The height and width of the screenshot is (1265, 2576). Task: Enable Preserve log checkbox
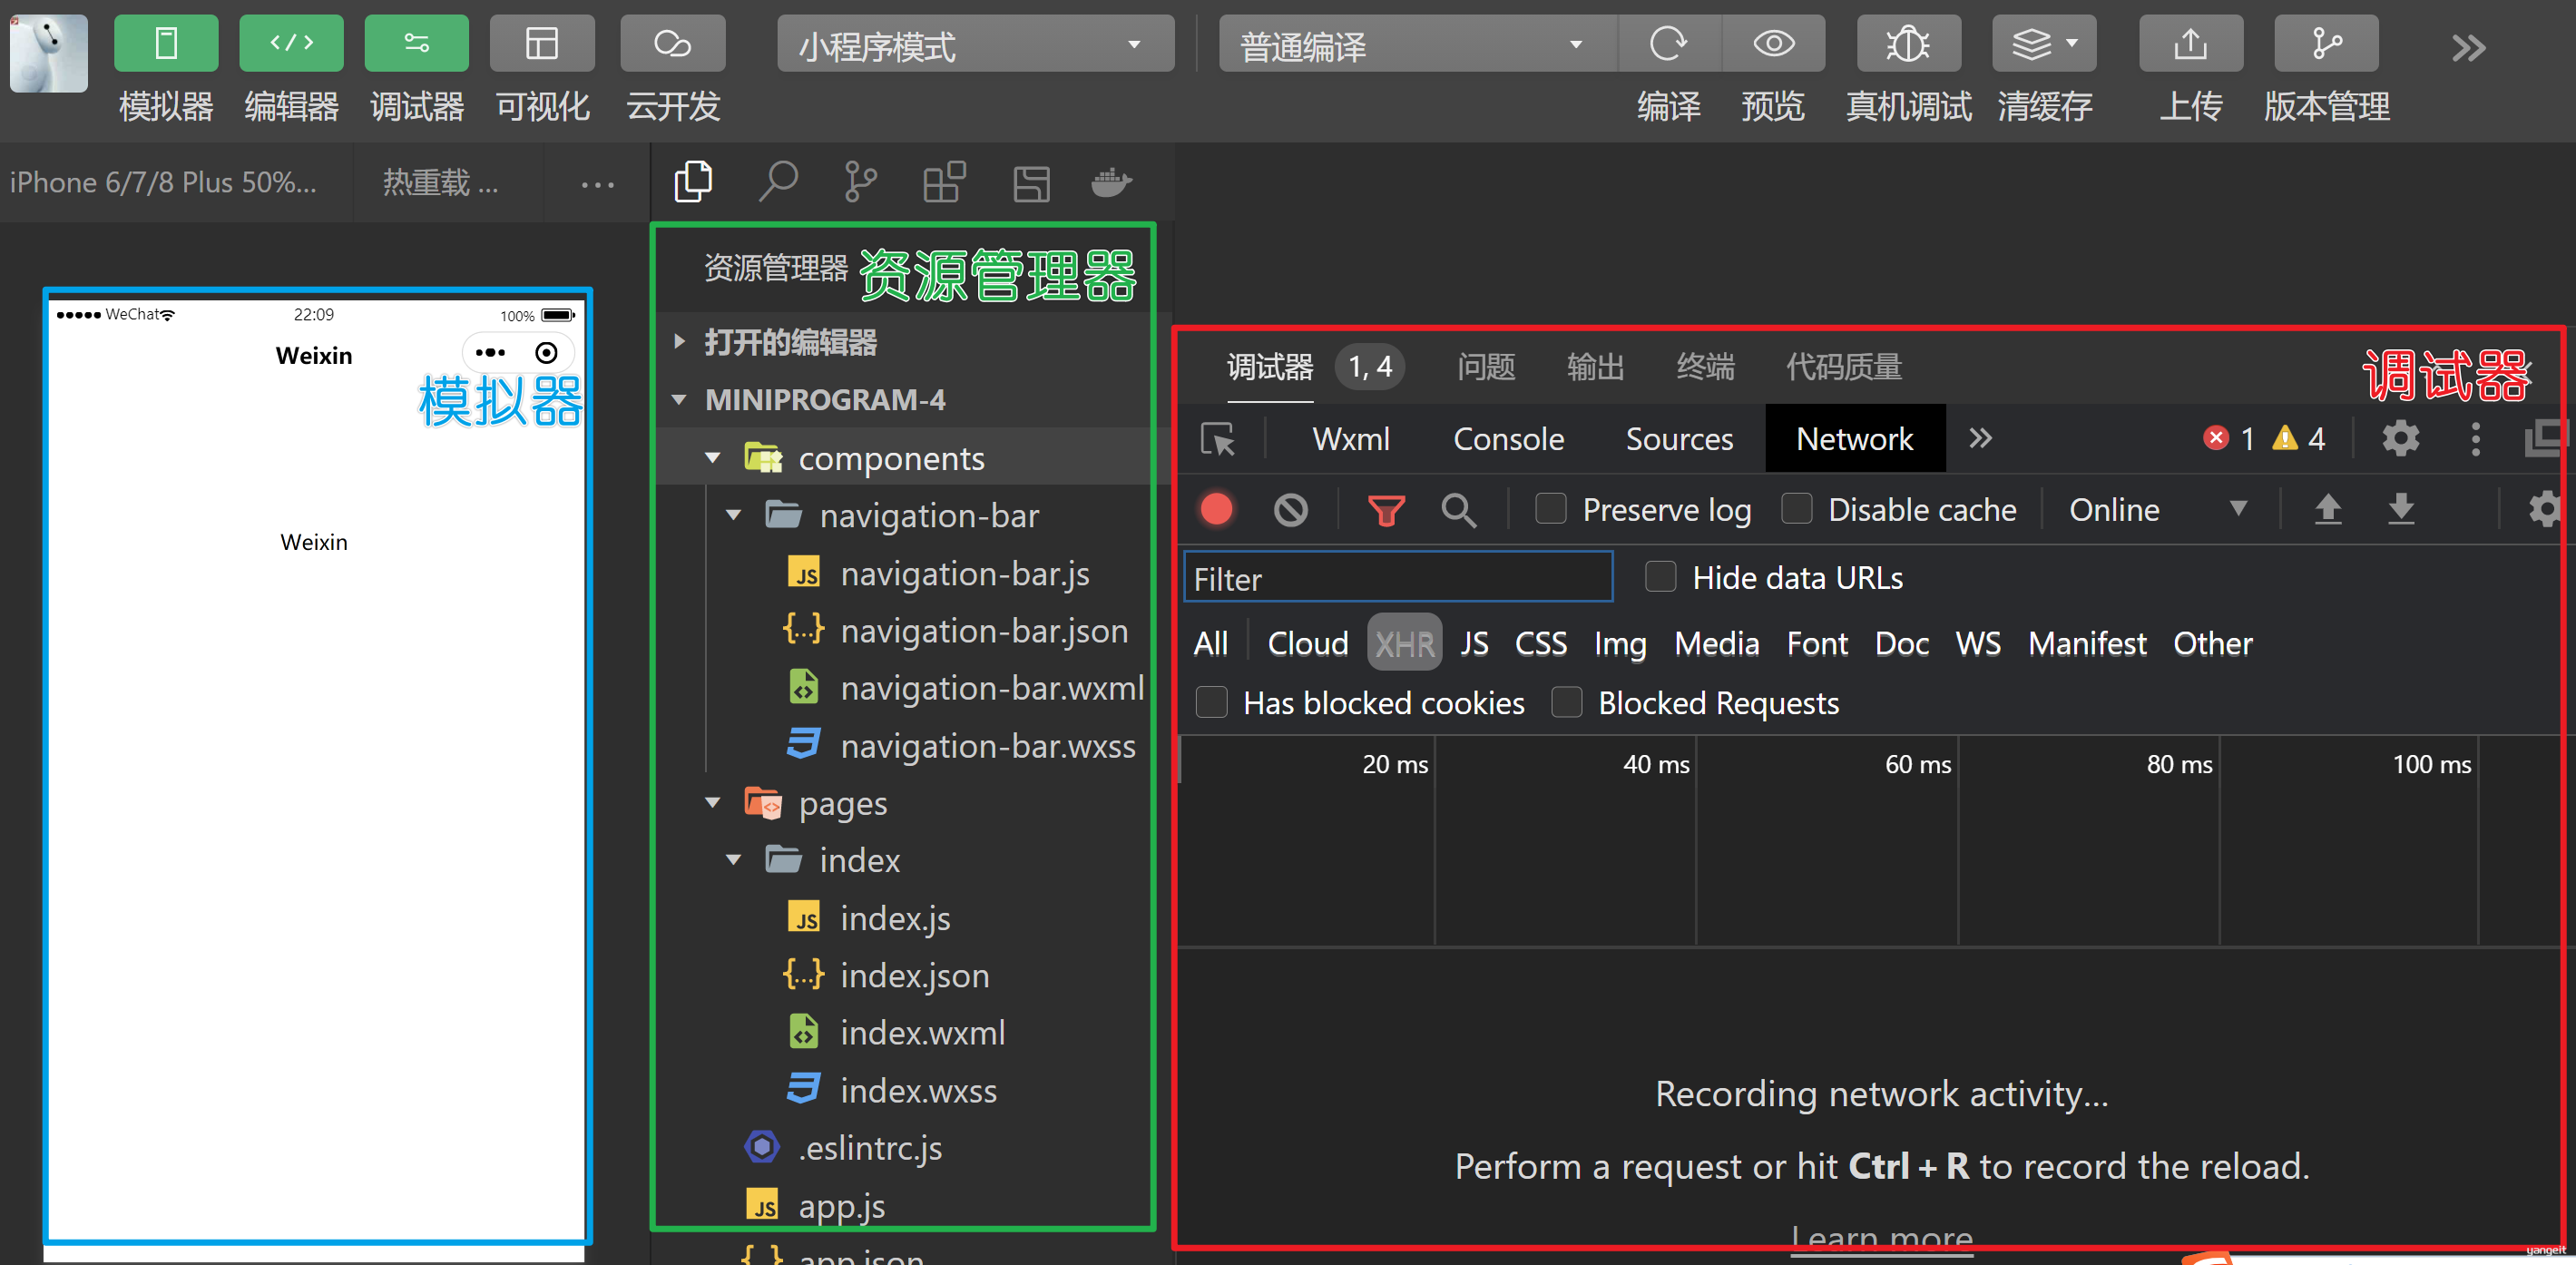(x=1550, y=509)
